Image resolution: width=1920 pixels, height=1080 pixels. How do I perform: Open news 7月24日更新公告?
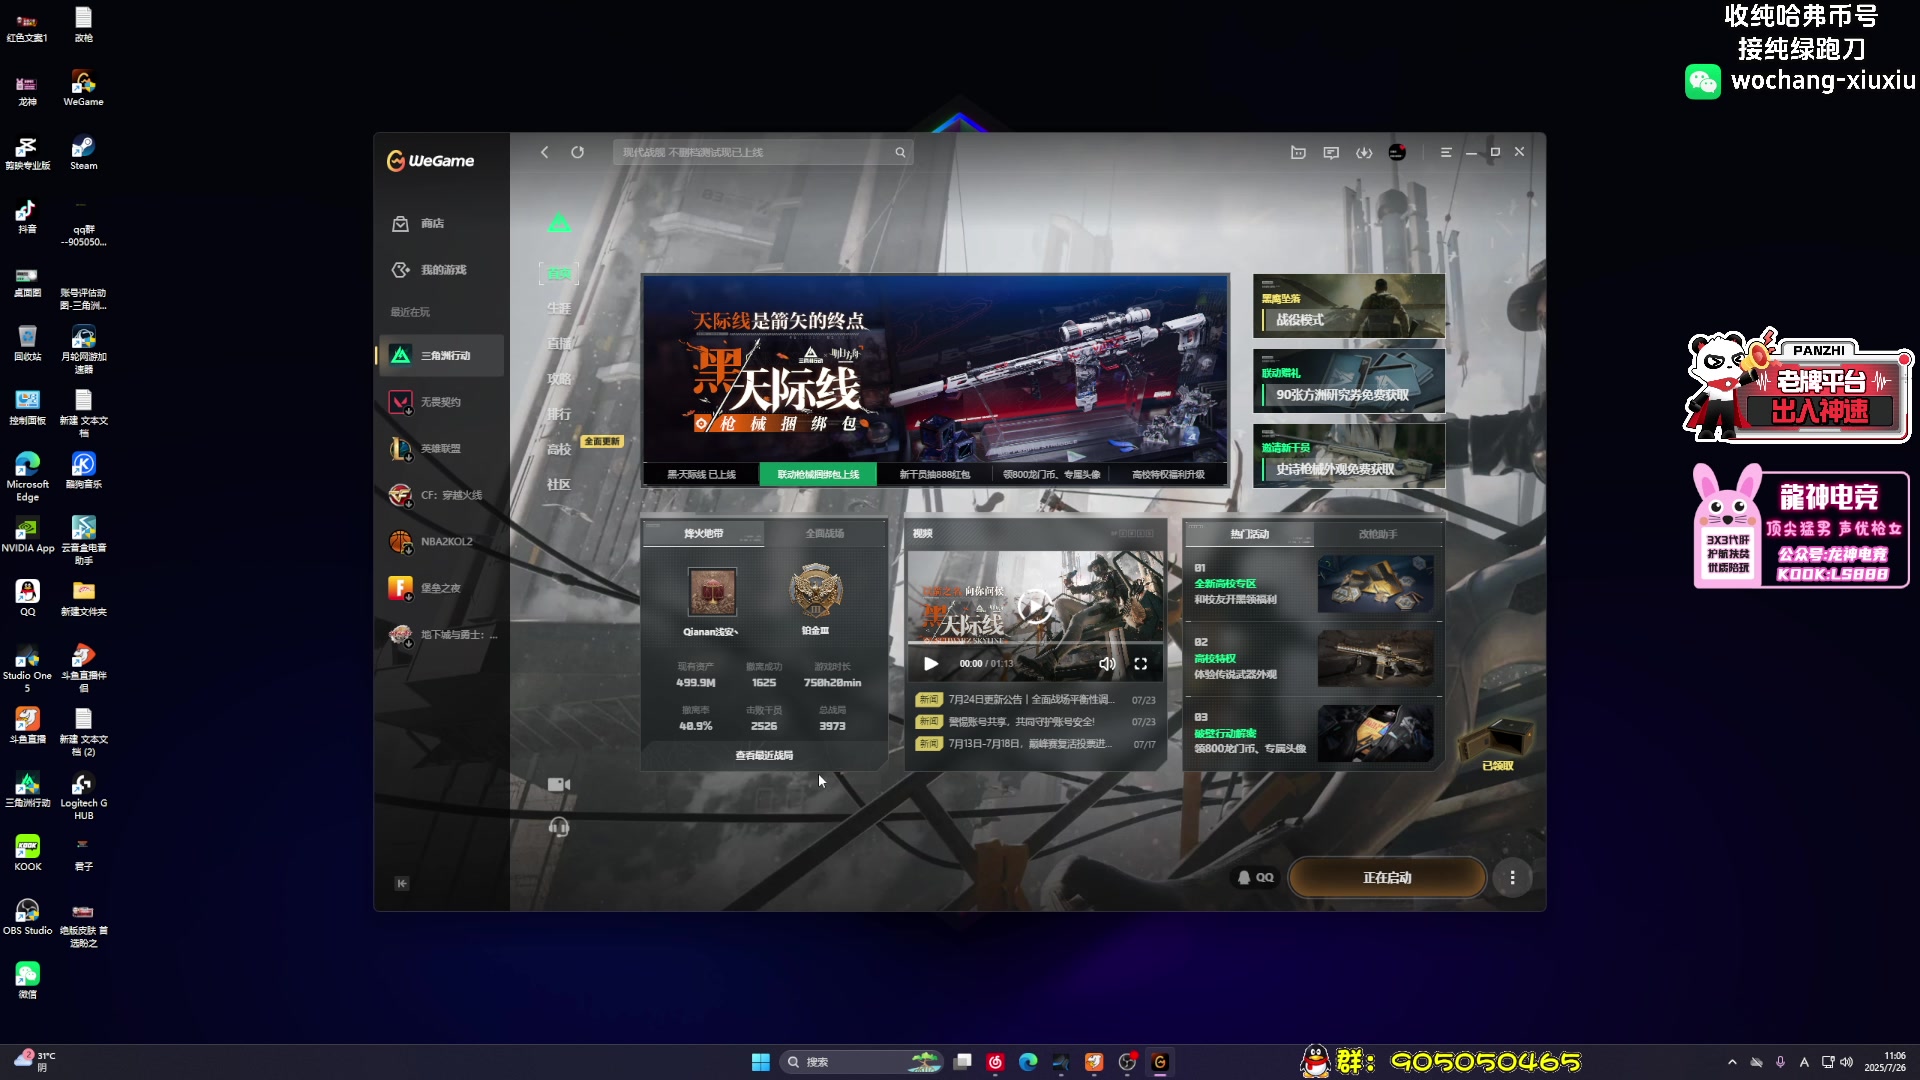(x=1035, y=700)
